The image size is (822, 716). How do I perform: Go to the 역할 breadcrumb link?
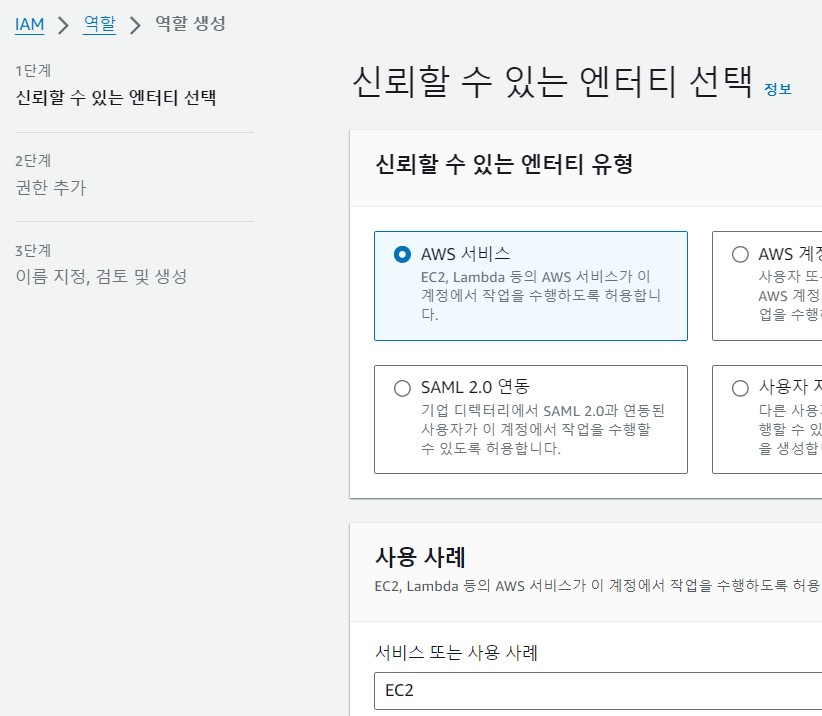click(x=99, y=24)
